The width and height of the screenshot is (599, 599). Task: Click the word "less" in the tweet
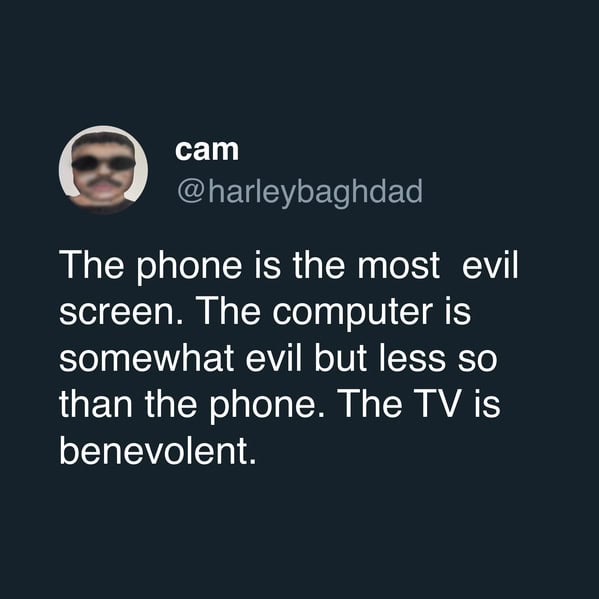(412, 358)
